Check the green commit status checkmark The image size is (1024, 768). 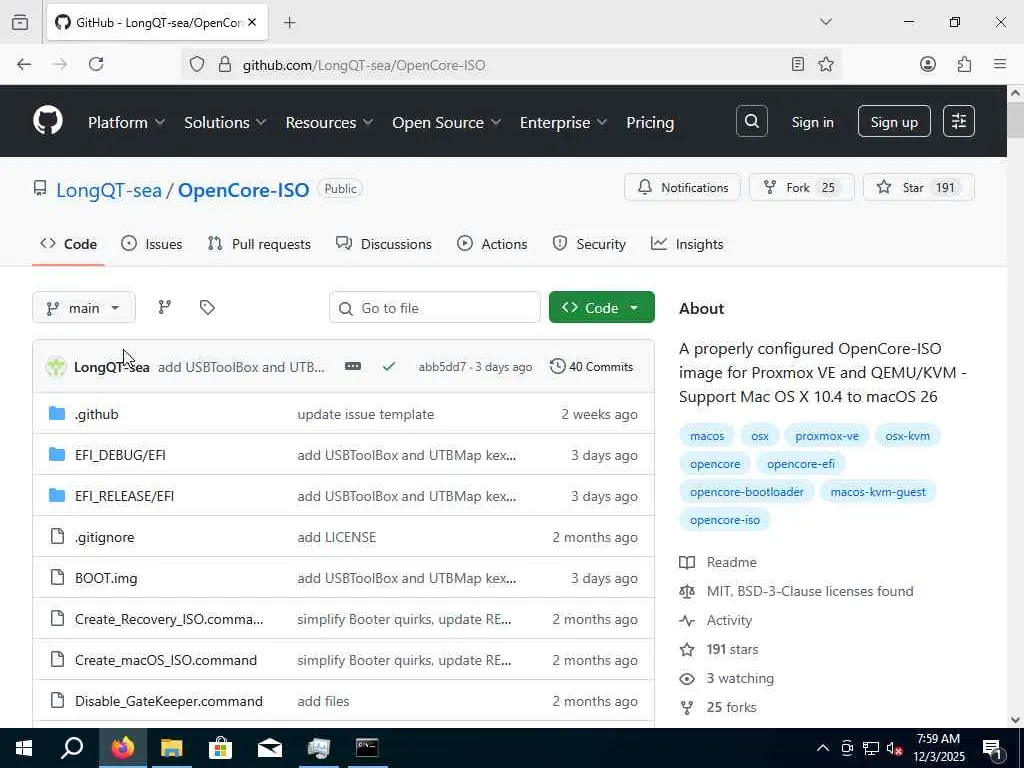click(x=389, y=367)
